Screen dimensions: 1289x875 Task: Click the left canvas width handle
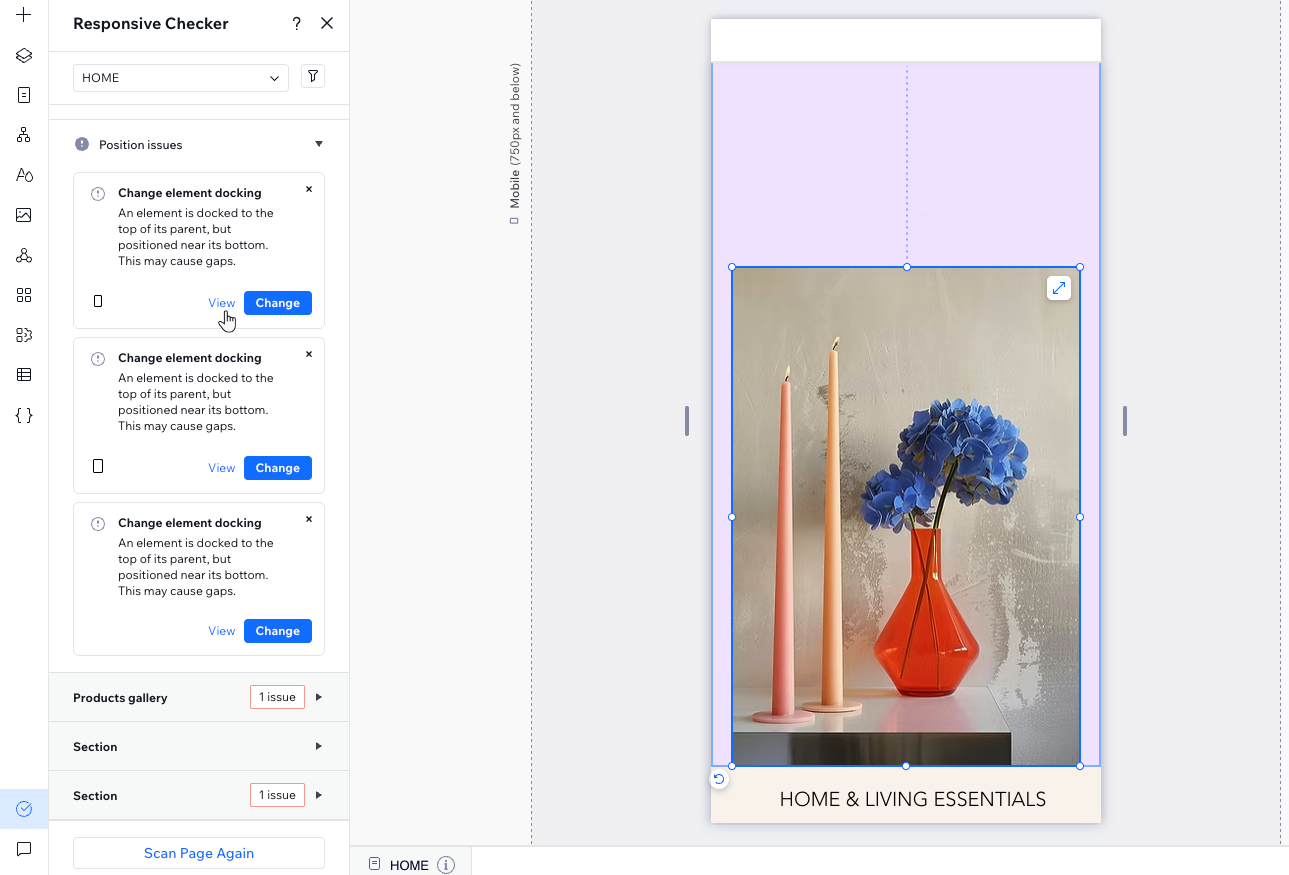[687, 421]
